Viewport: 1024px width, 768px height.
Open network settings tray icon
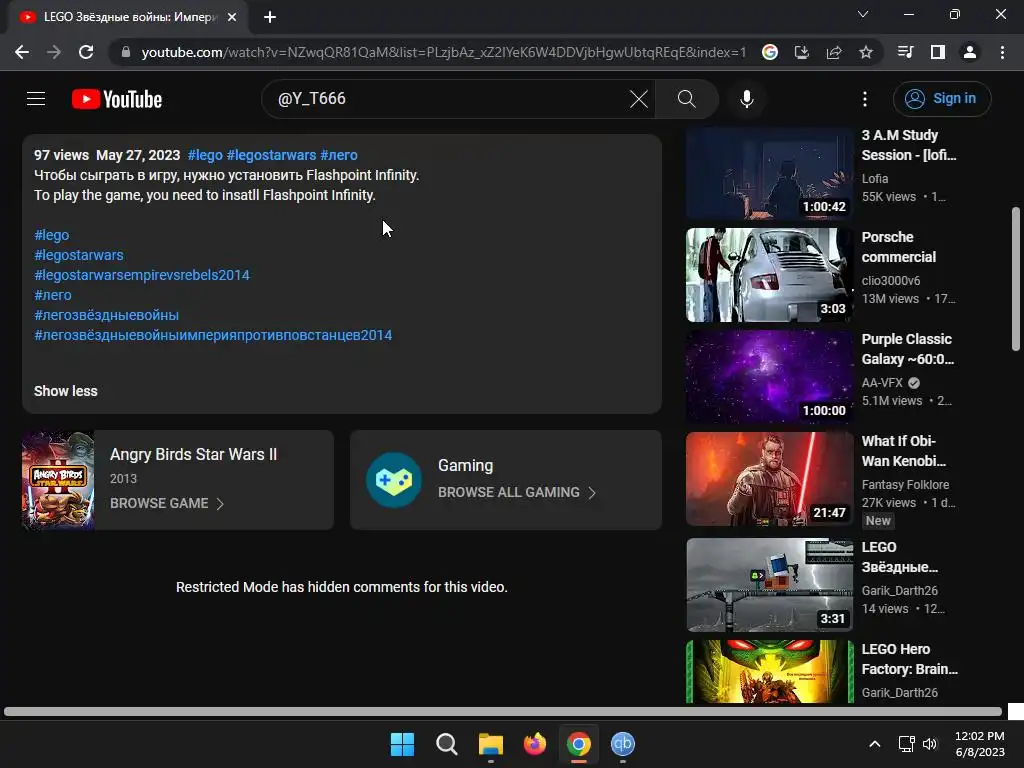(906, 744)
